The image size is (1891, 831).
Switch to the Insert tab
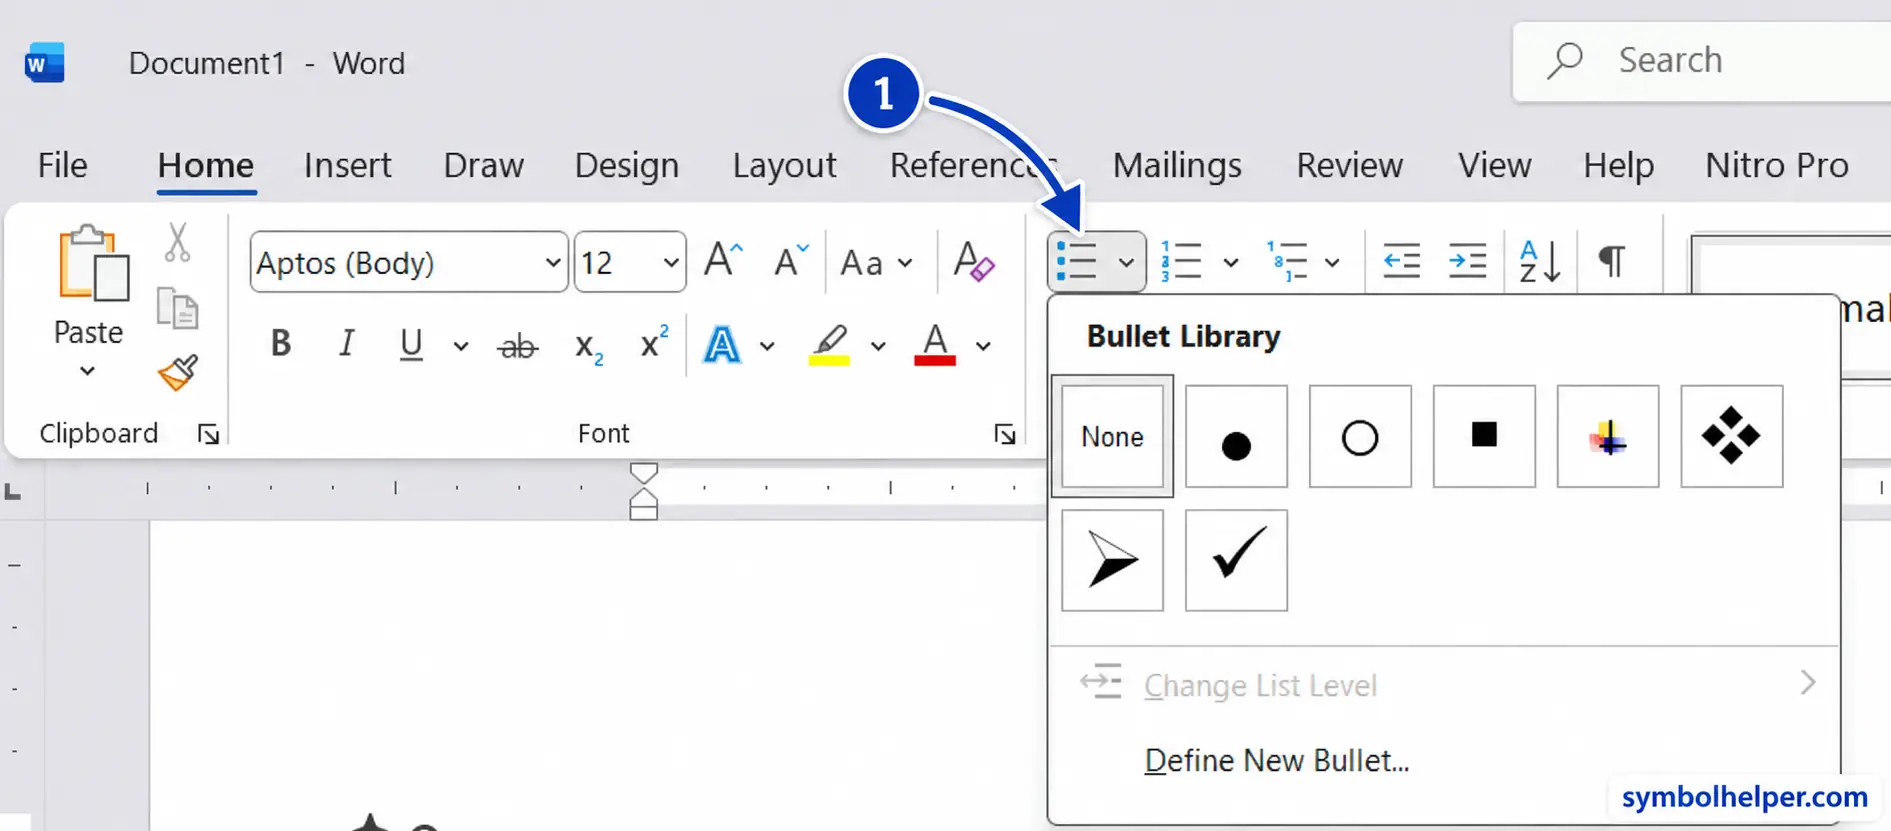click(x=347, y=165)
